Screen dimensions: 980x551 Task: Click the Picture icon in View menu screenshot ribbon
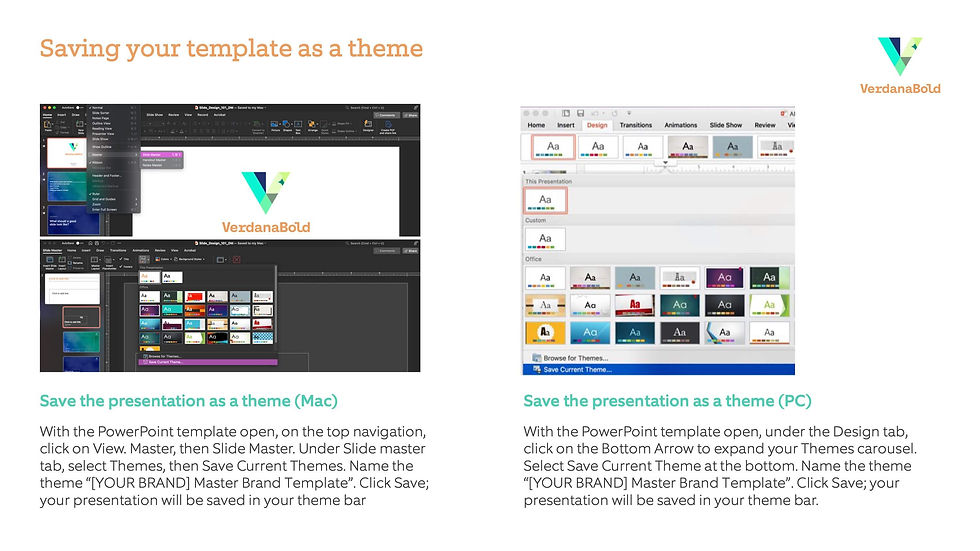276,127
